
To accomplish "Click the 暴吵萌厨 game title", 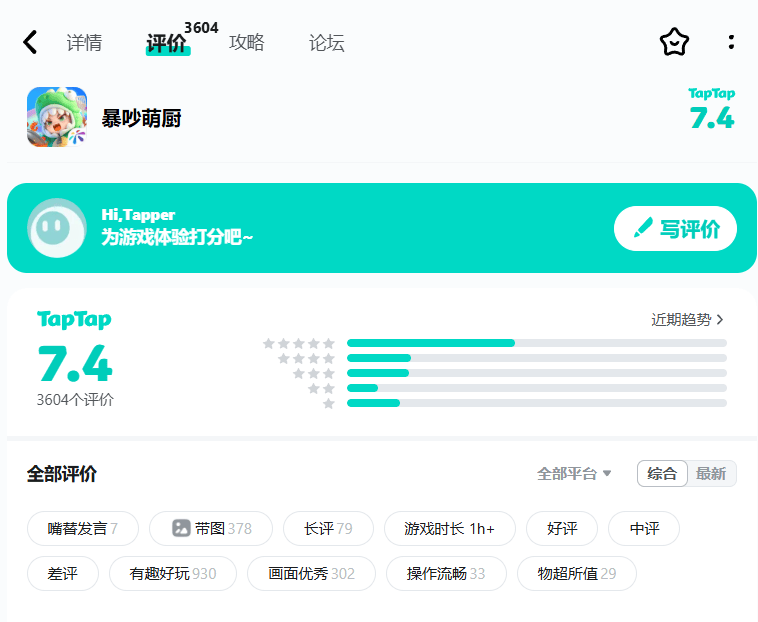I will click(x=142, y=118).
